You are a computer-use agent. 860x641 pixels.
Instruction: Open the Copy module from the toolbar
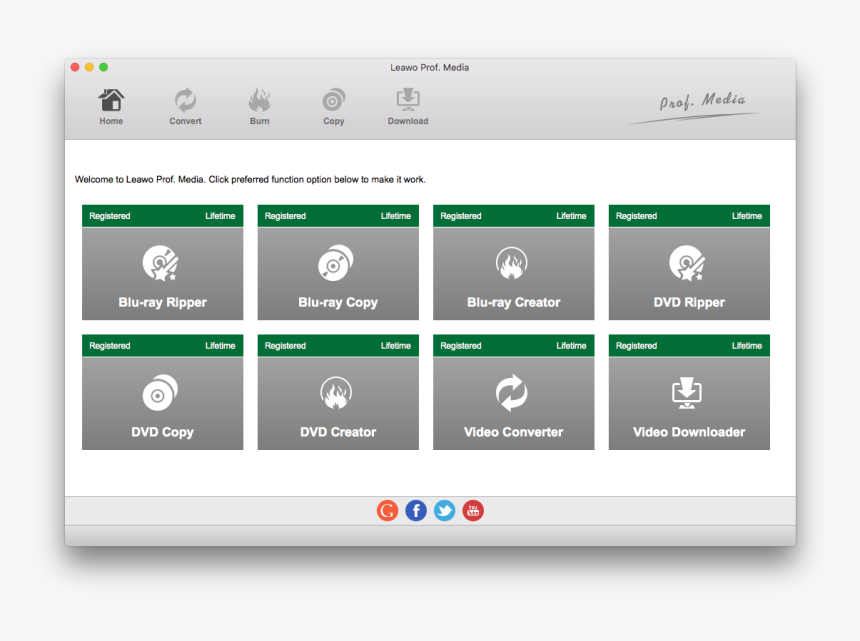tap(333, 107)
